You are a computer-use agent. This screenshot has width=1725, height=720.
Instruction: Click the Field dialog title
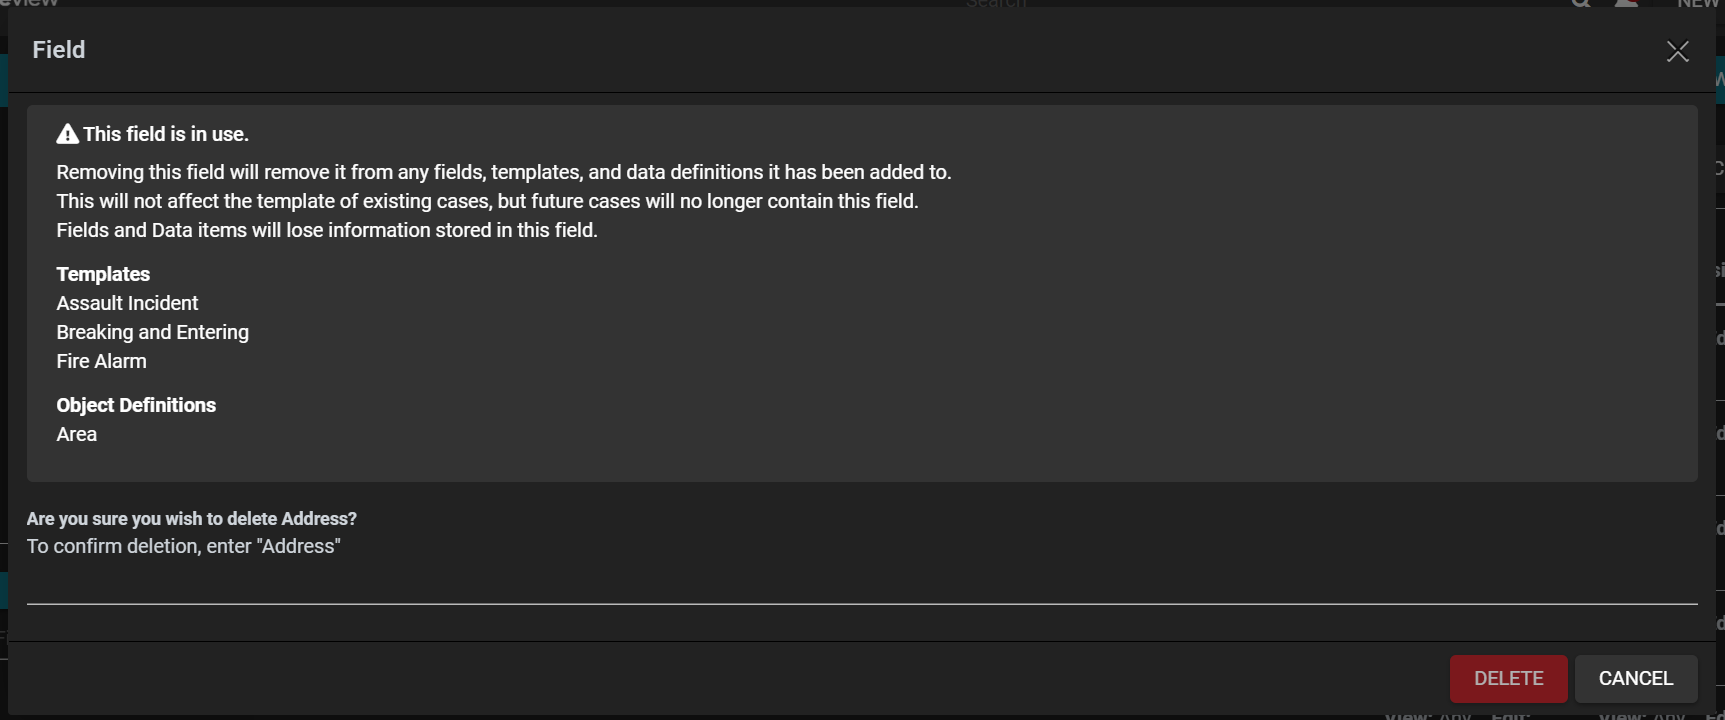click(x=58, y=50)
